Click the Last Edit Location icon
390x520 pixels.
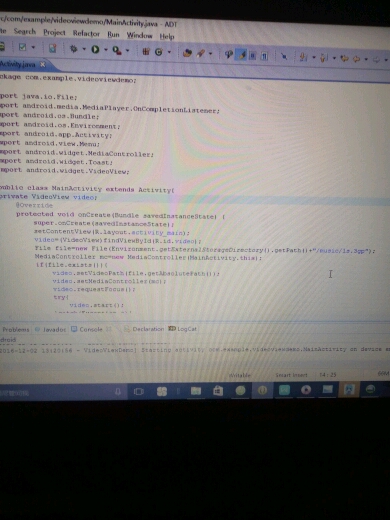tap(344, 59)
